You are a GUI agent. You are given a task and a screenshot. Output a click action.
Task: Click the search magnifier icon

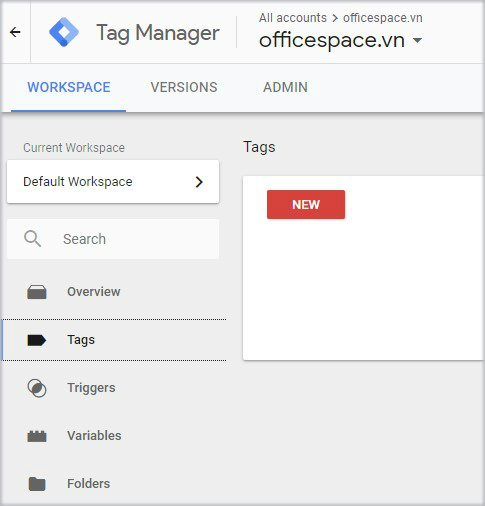point(32,239)
